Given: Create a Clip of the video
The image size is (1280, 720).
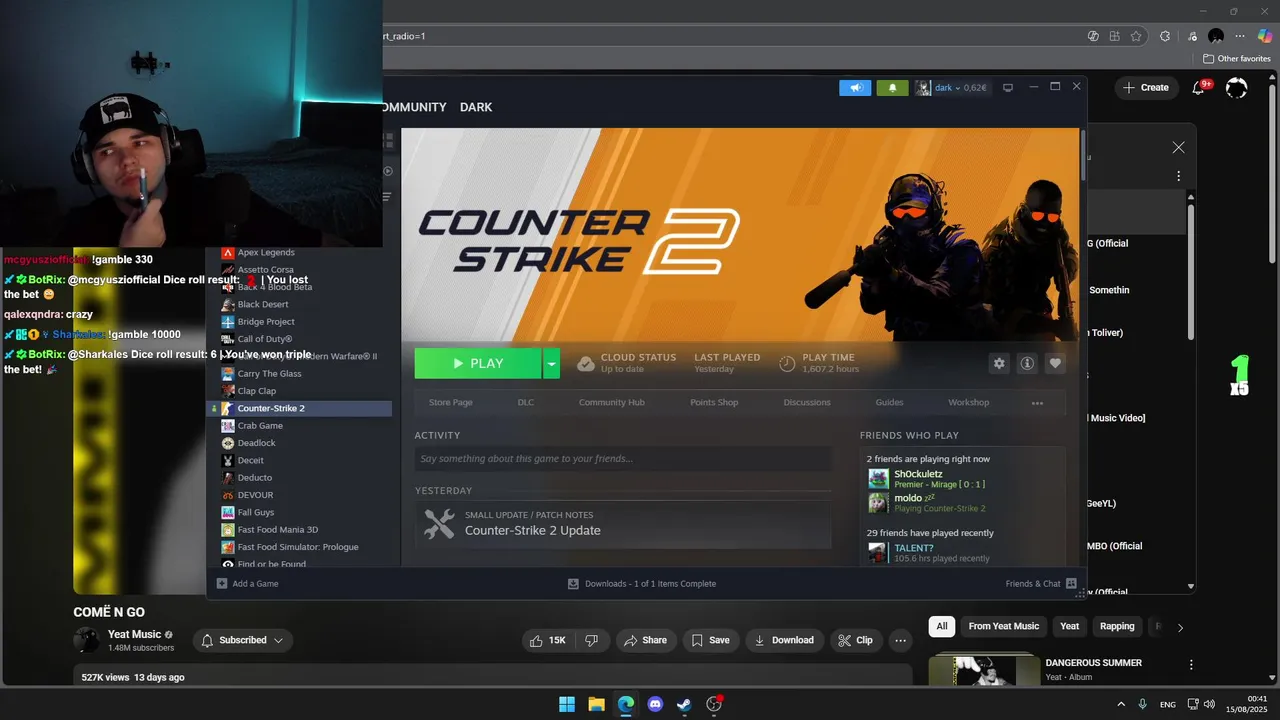Looking at the screenshot, I should pos(855,640).
